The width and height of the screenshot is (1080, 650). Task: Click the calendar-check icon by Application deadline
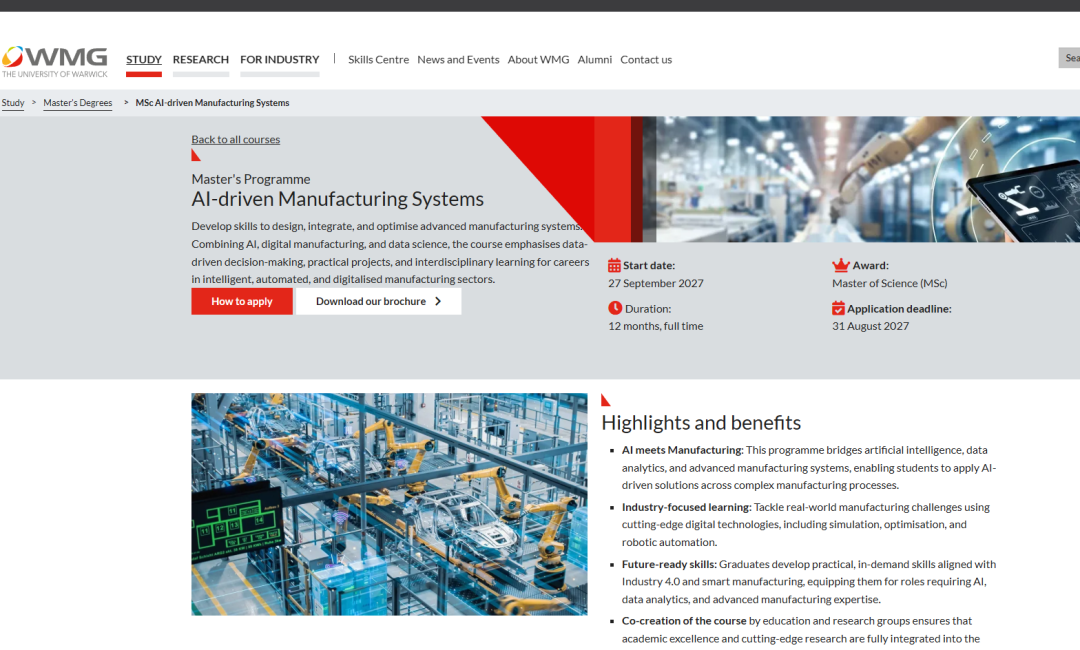838,308
